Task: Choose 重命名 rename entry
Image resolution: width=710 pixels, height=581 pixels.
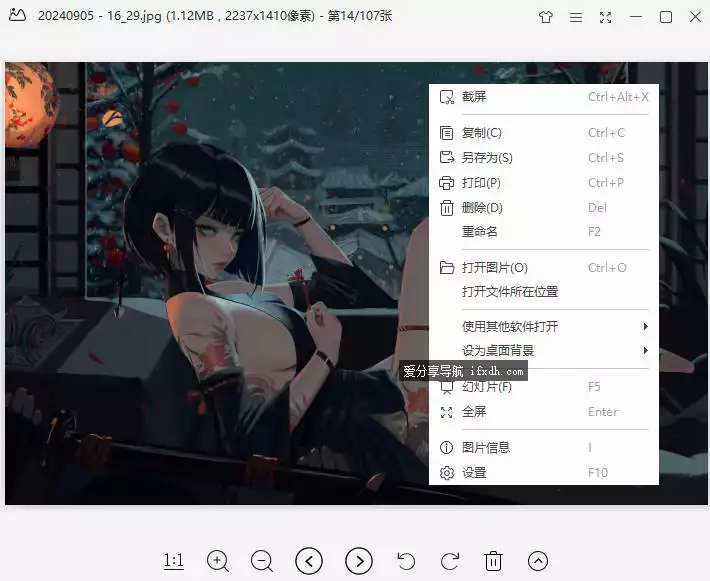Action: tap(544, 232)
